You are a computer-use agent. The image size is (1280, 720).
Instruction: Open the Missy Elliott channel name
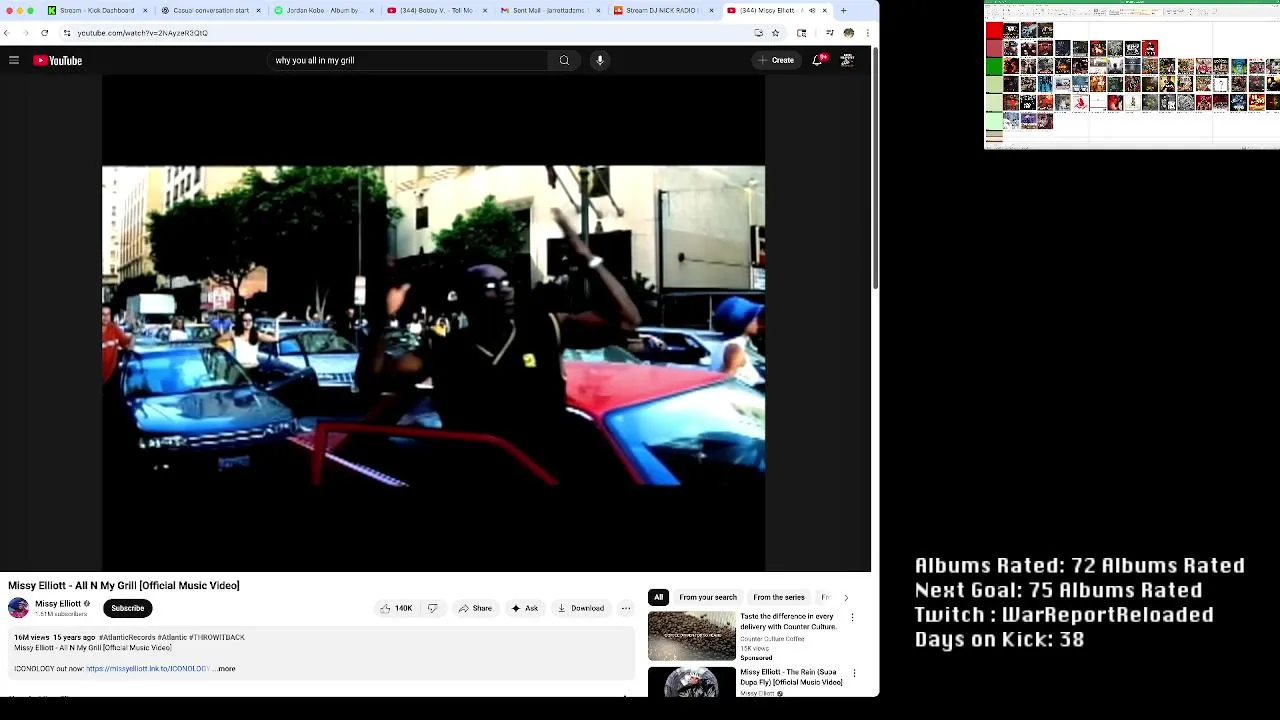click(57, 604)
